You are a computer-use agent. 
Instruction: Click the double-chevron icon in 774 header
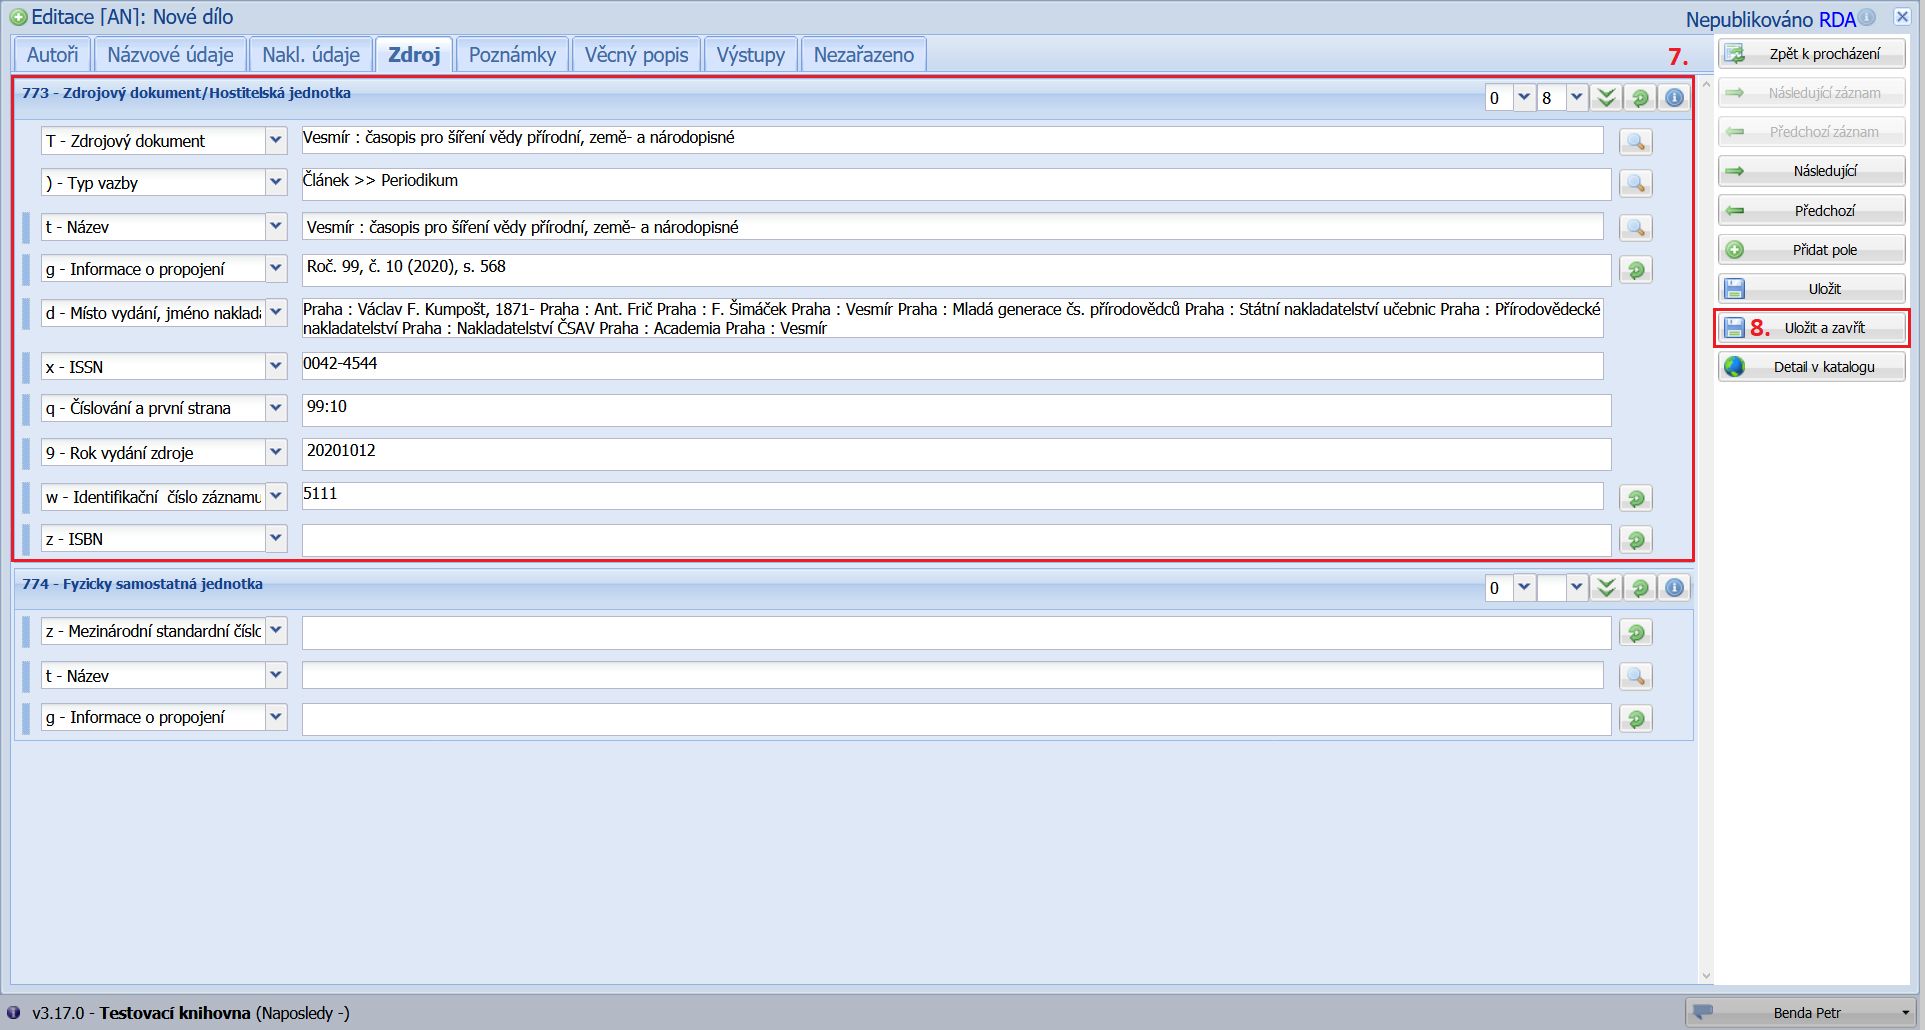click(1606, 588)
